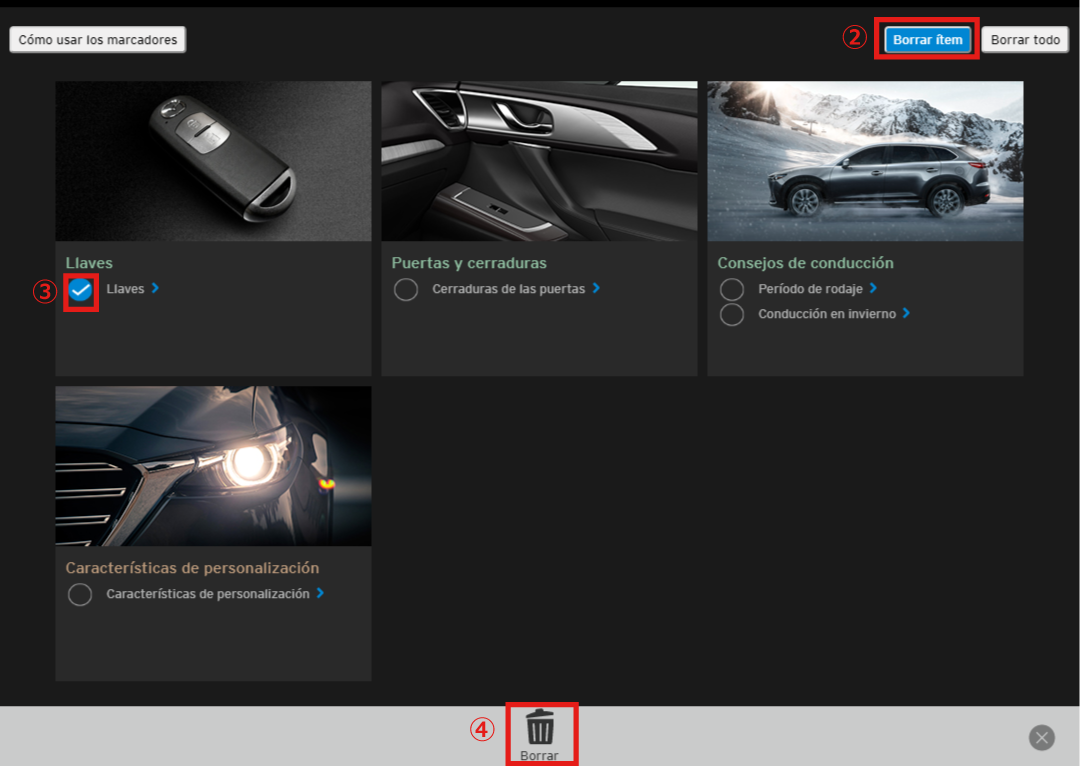The width and height of the screenshot is (1080, 766).
Task: Click the headlight thumbnail image
Action: point(213,466)
